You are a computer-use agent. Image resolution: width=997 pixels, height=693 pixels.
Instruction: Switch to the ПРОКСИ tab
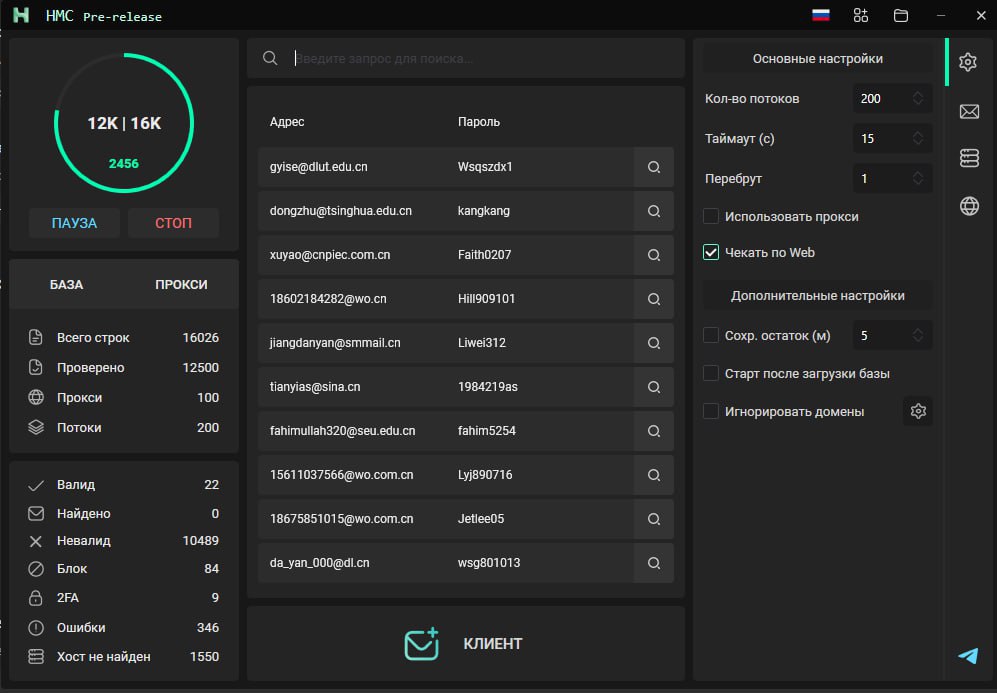tap(181, 285)
